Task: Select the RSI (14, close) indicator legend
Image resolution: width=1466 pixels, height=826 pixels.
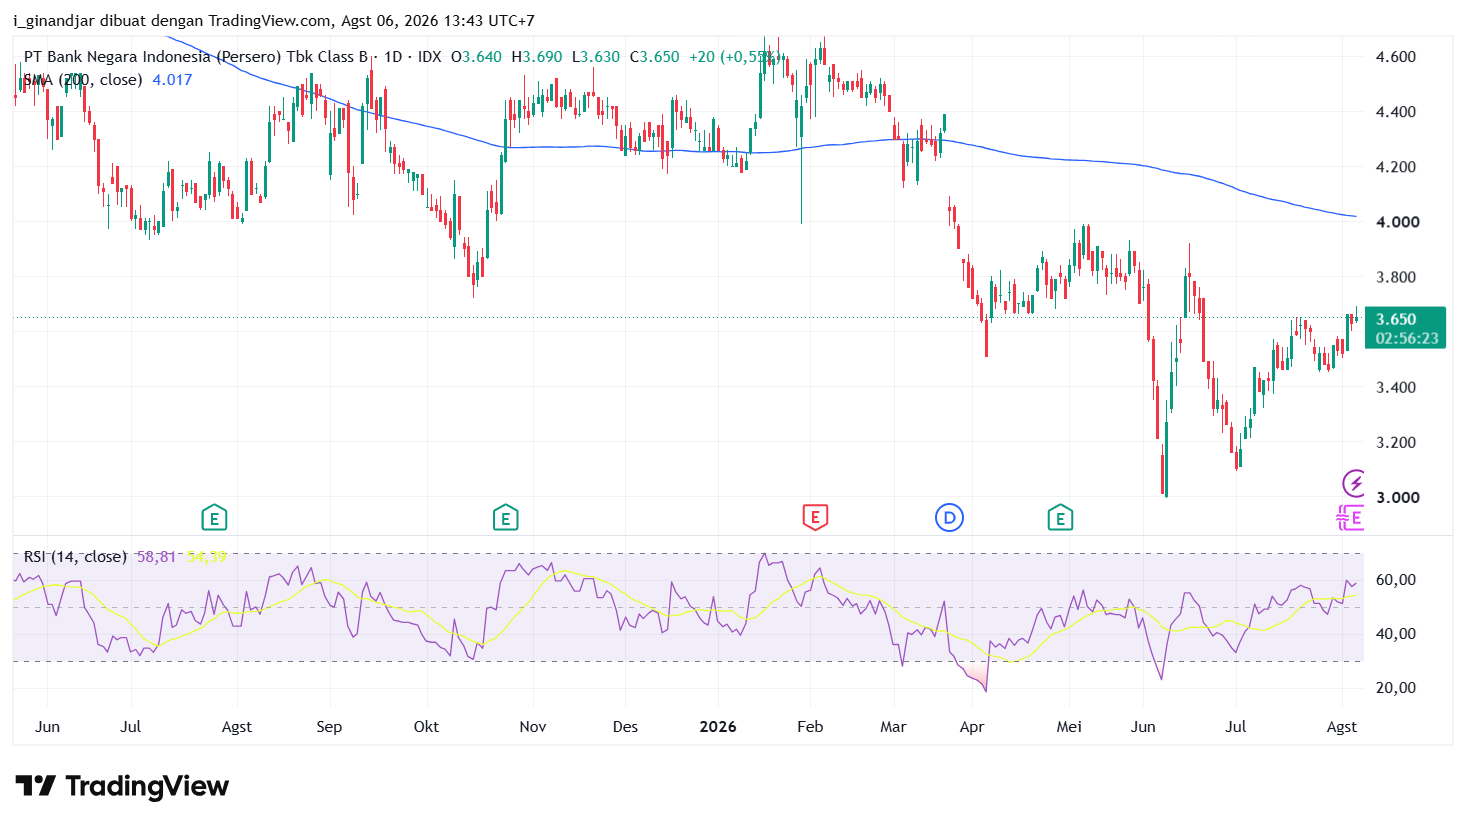Action: pyautogui.click(x=75, y=557)
